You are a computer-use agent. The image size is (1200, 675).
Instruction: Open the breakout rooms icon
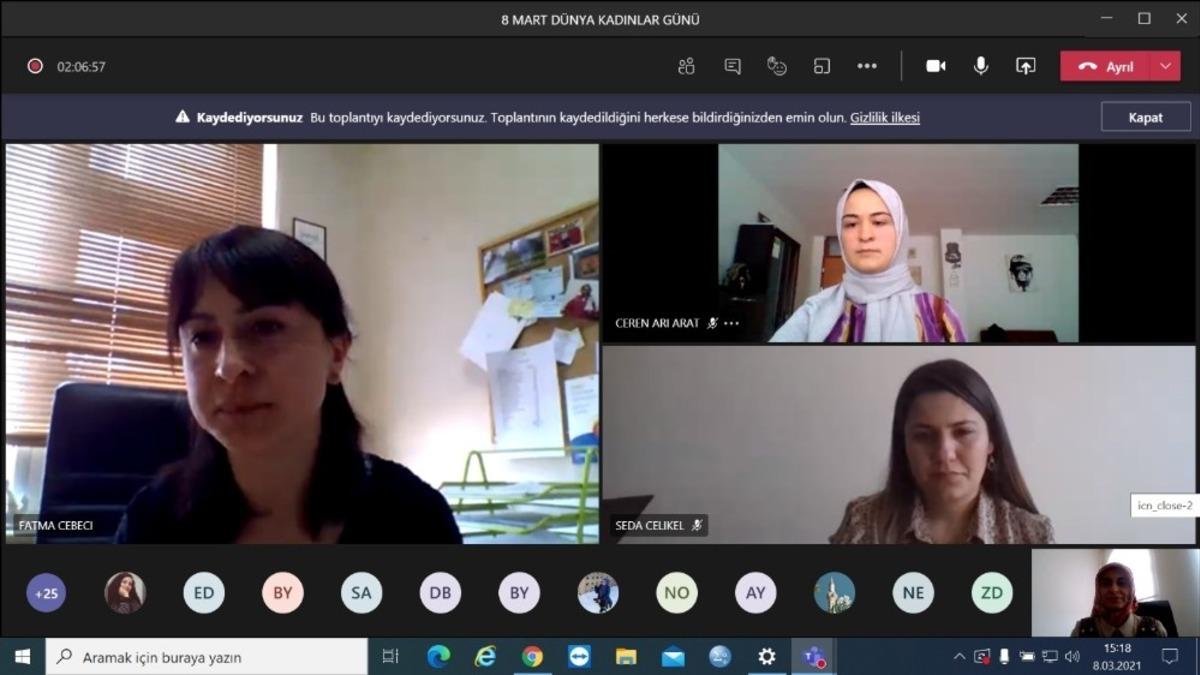coord(822,66)
